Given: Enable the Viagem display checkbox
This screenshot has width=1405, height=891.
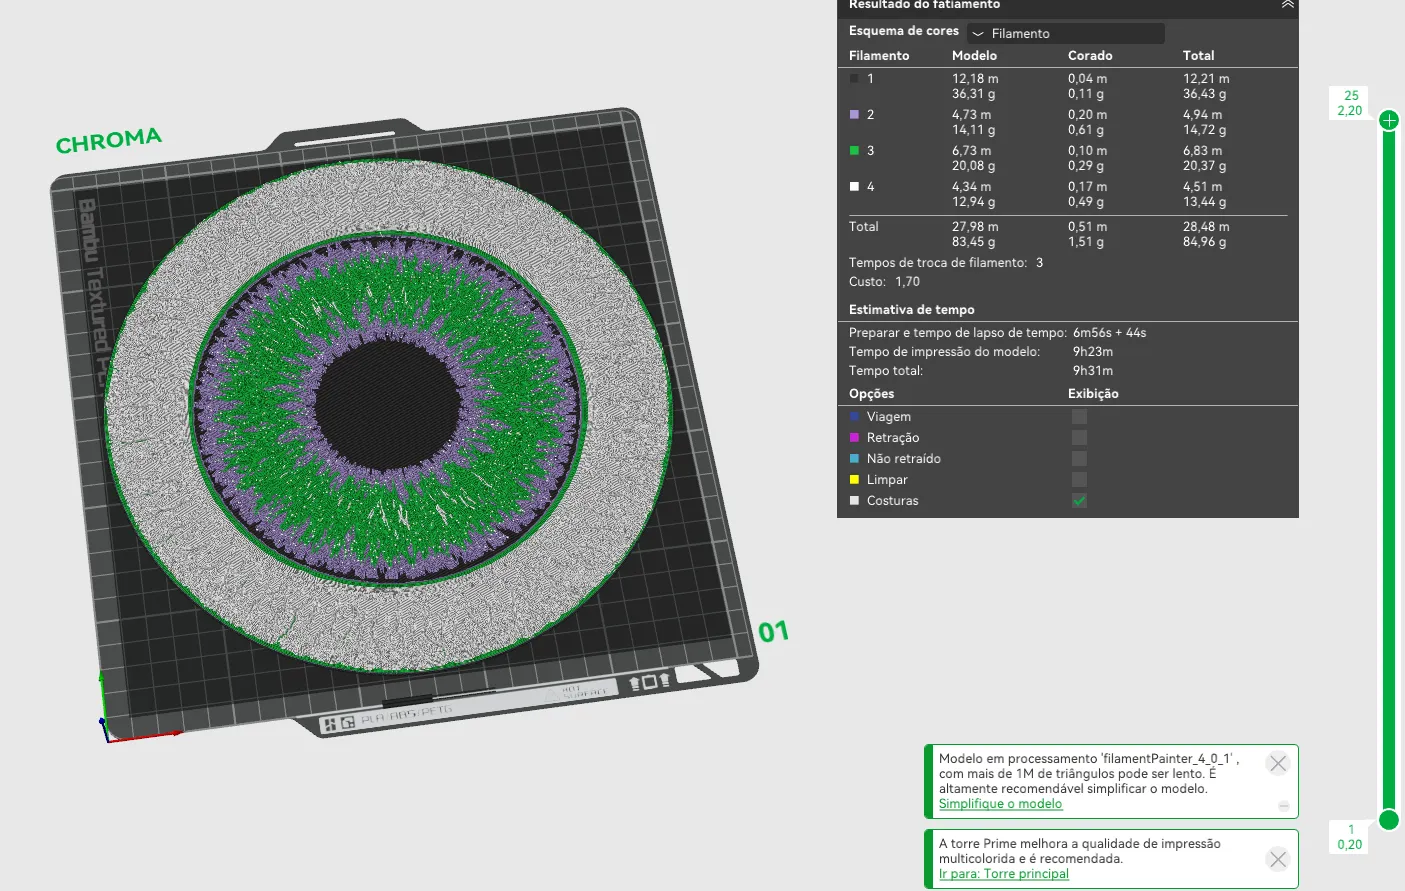Looking at the screenshot, I should [1079, 416].
